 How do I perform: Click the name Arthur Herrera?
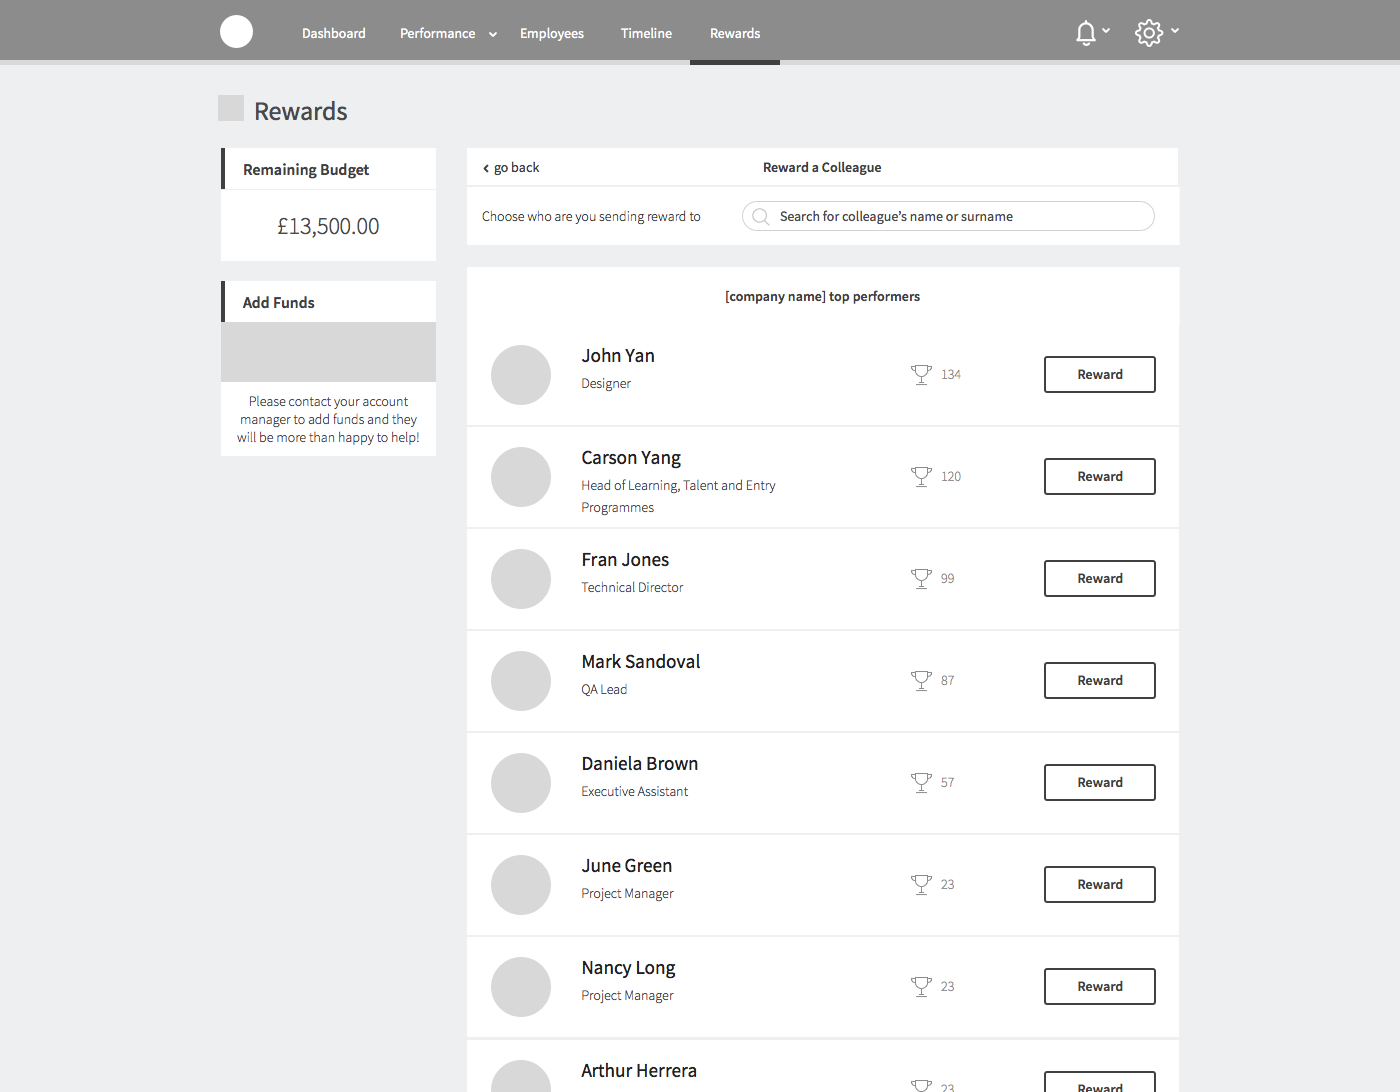point(639,1071)
